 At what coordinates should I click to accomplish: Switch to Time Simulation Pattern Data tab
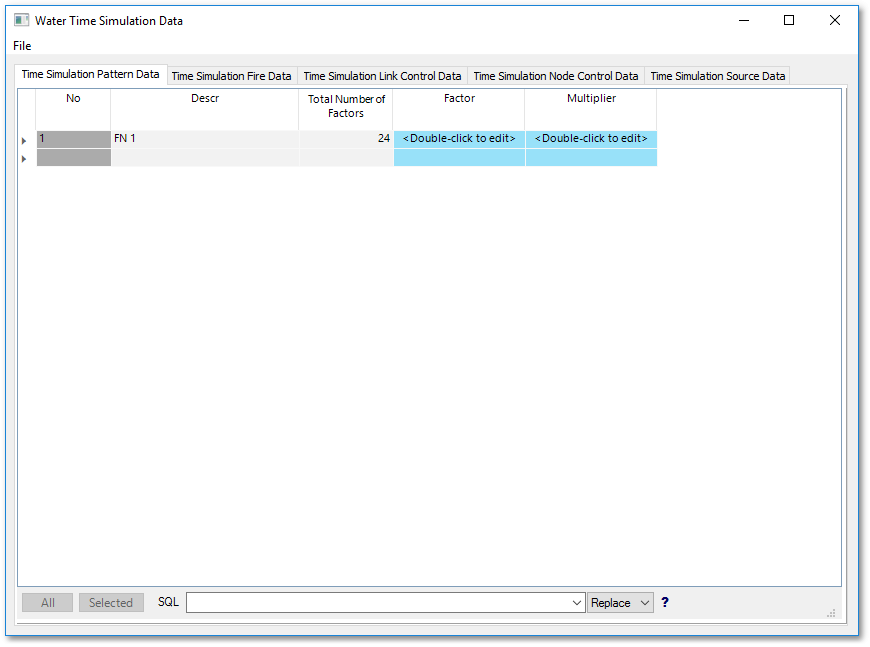[90, 74]
